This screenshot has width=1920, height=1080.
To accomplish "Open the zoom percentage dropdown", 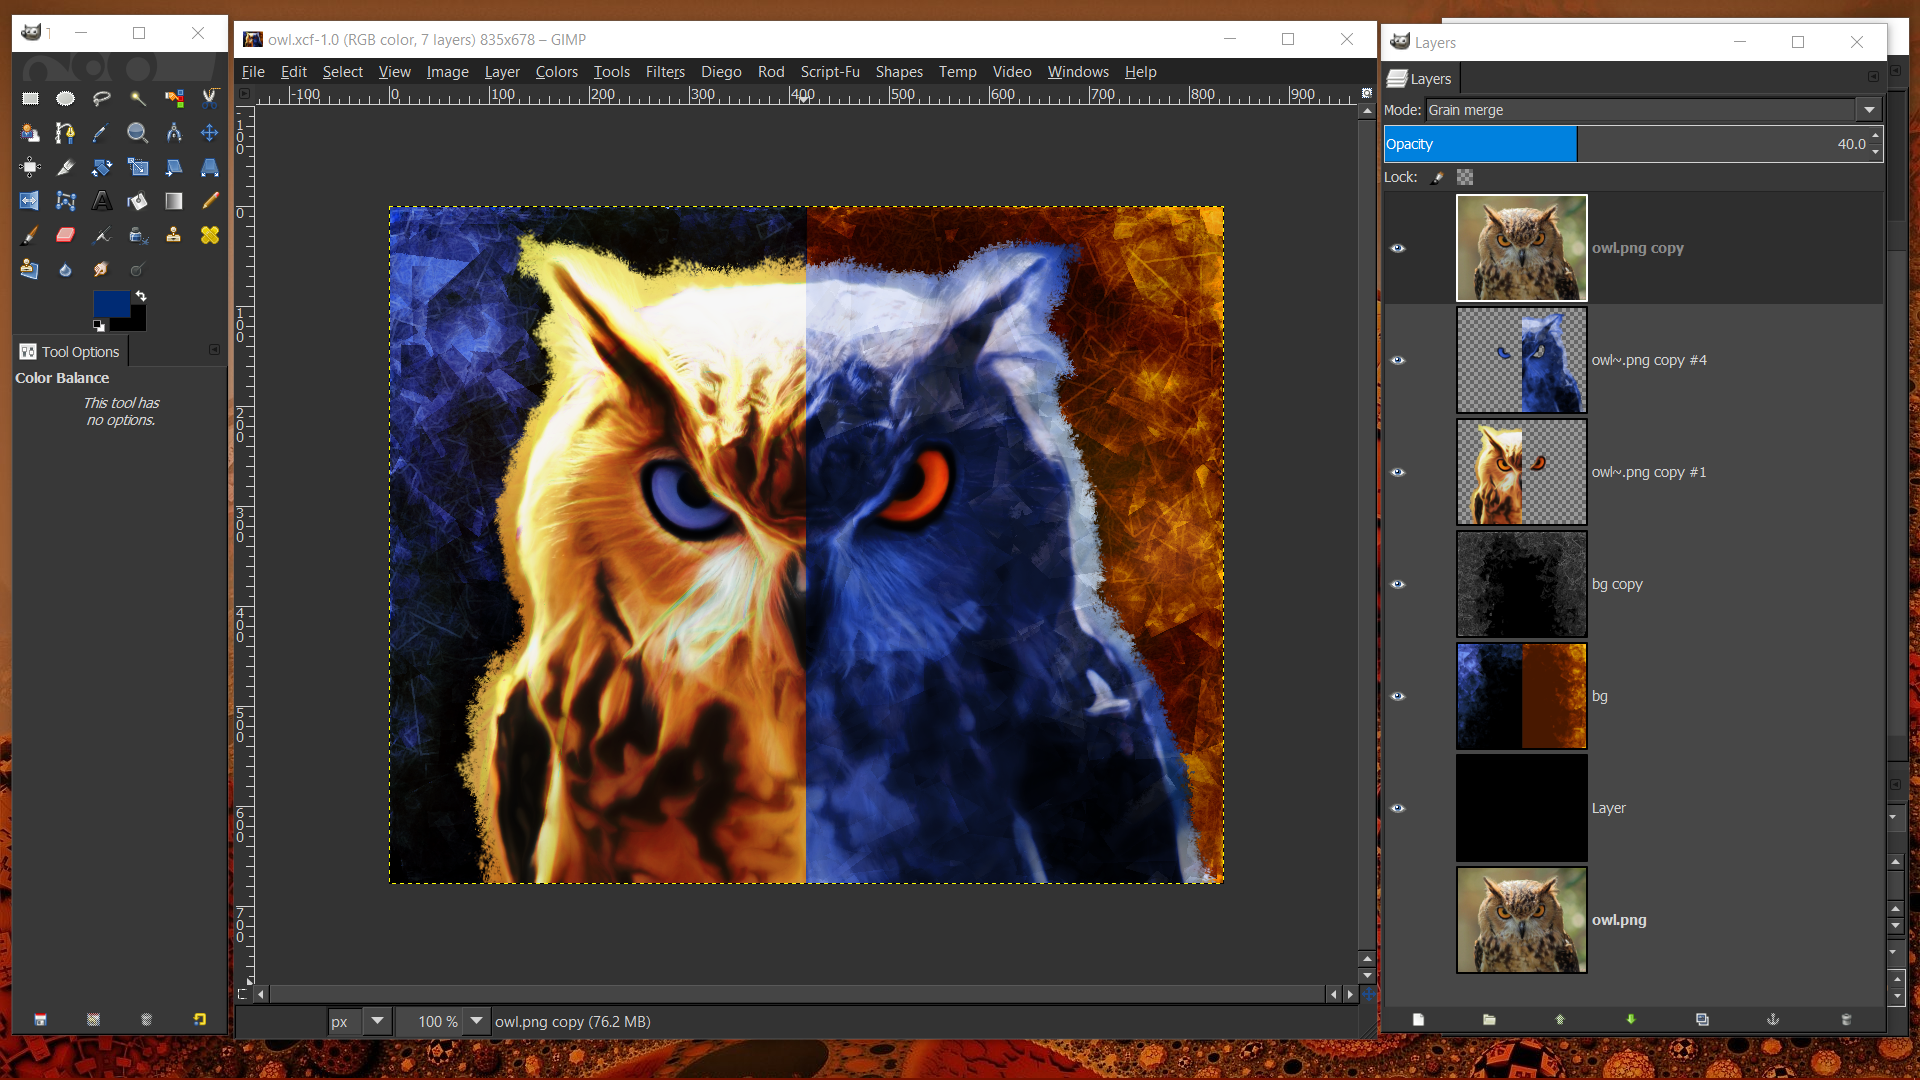I will tap(477, 1021).
